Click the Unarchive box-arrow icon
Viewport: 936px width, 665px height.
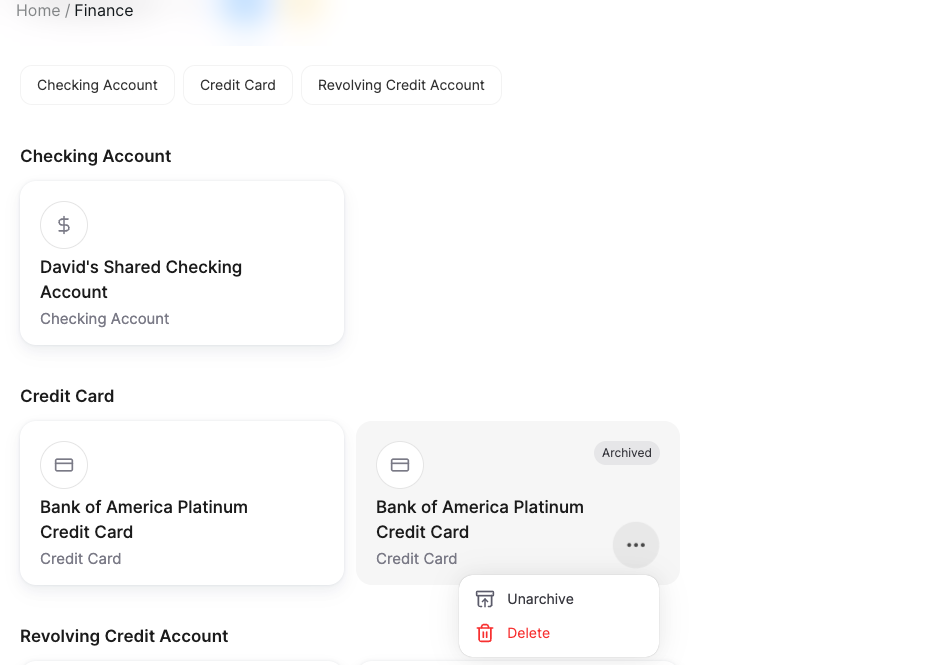click(485, 599)
